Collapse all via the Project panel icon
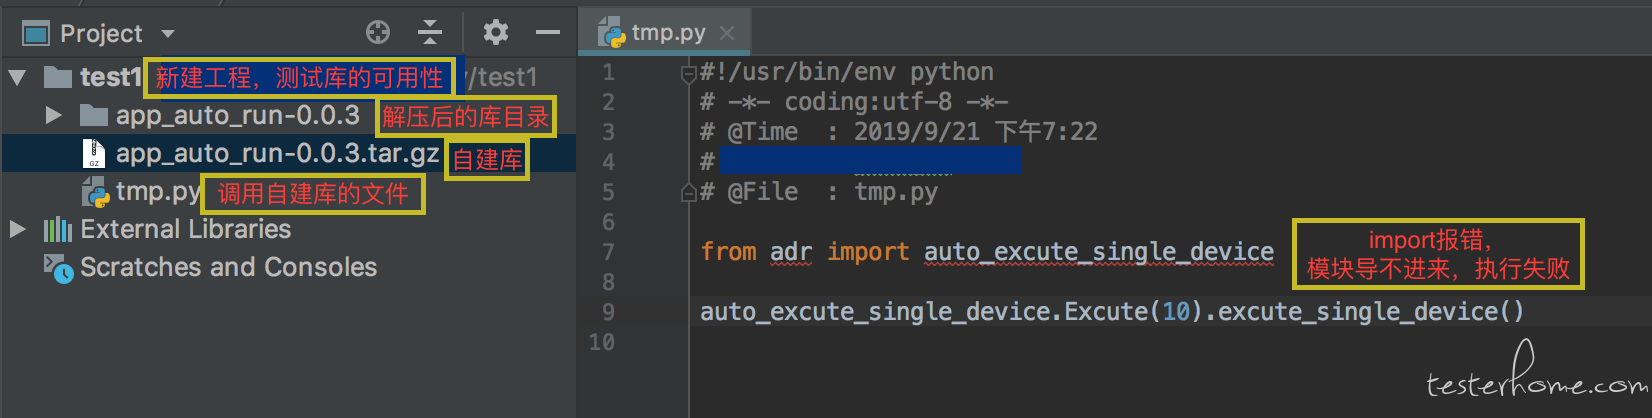 430,32
